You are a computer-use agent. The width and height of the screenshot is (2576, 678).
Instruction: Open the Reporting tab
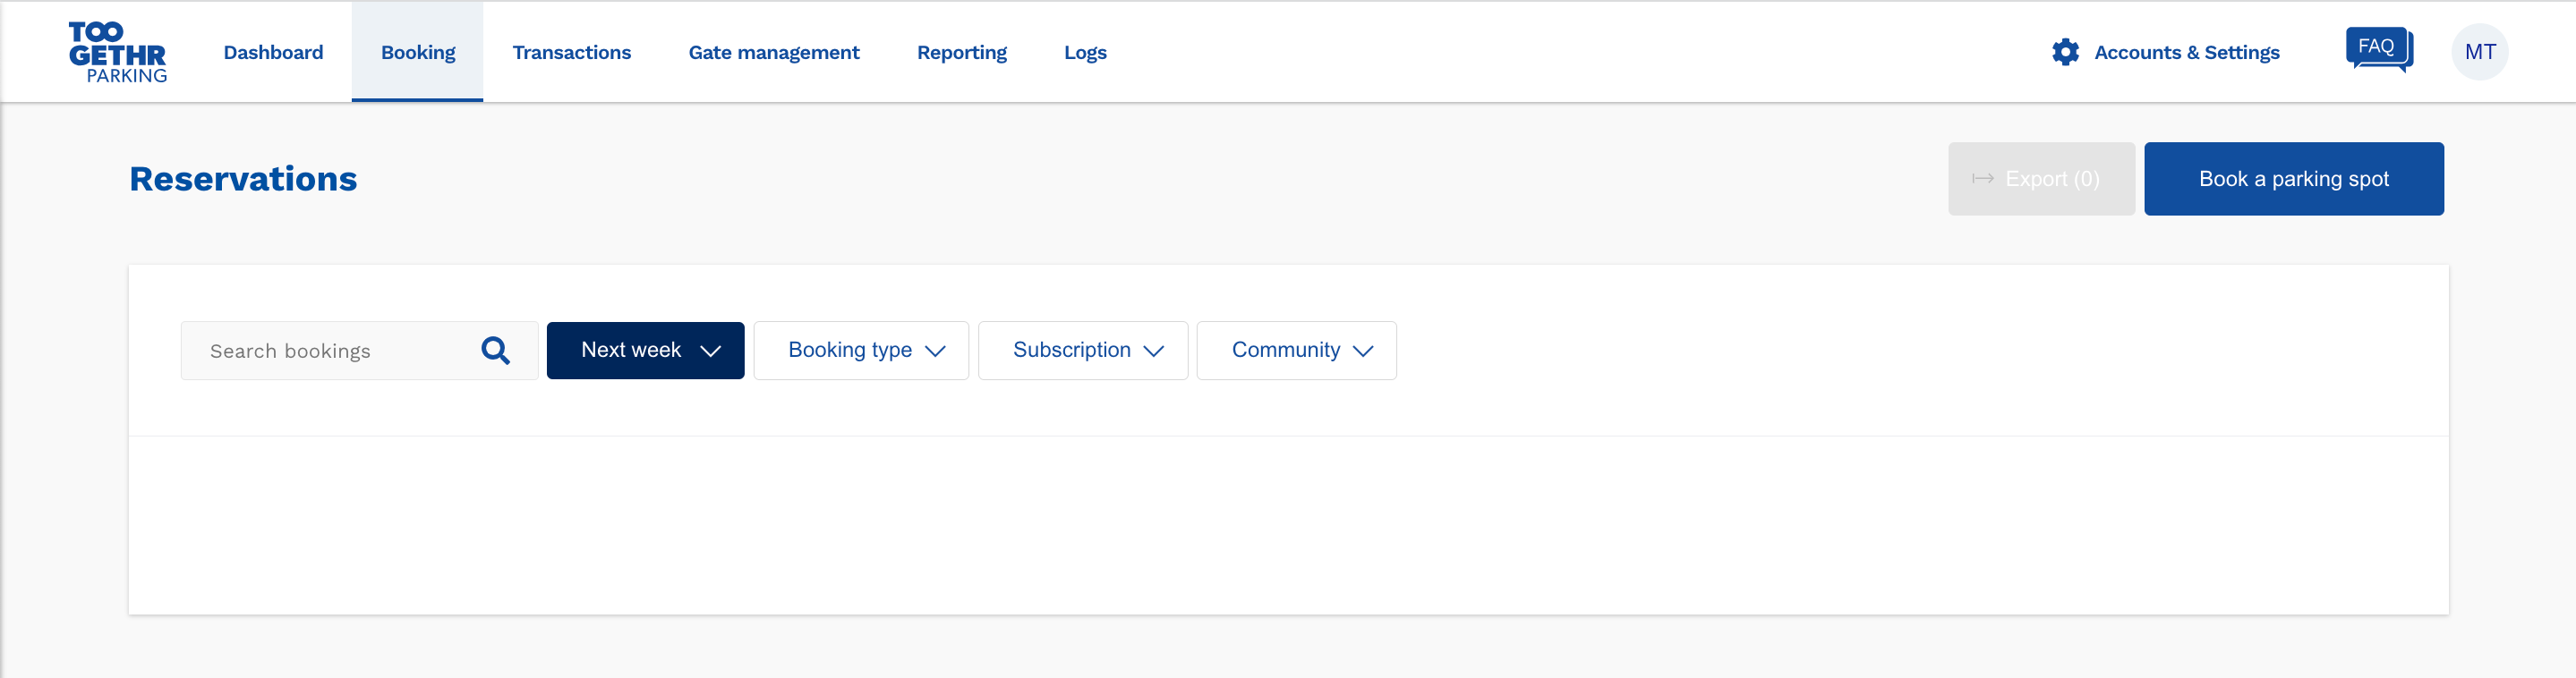(x=961, y=52)
